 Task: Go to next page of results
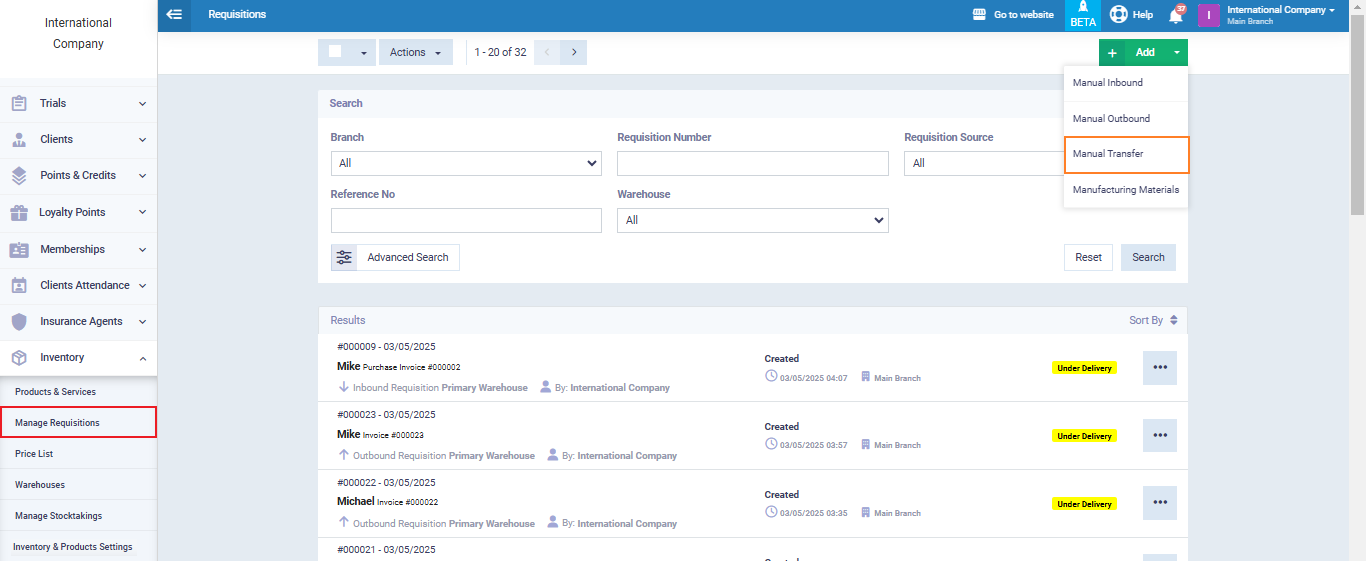point(574,52)
